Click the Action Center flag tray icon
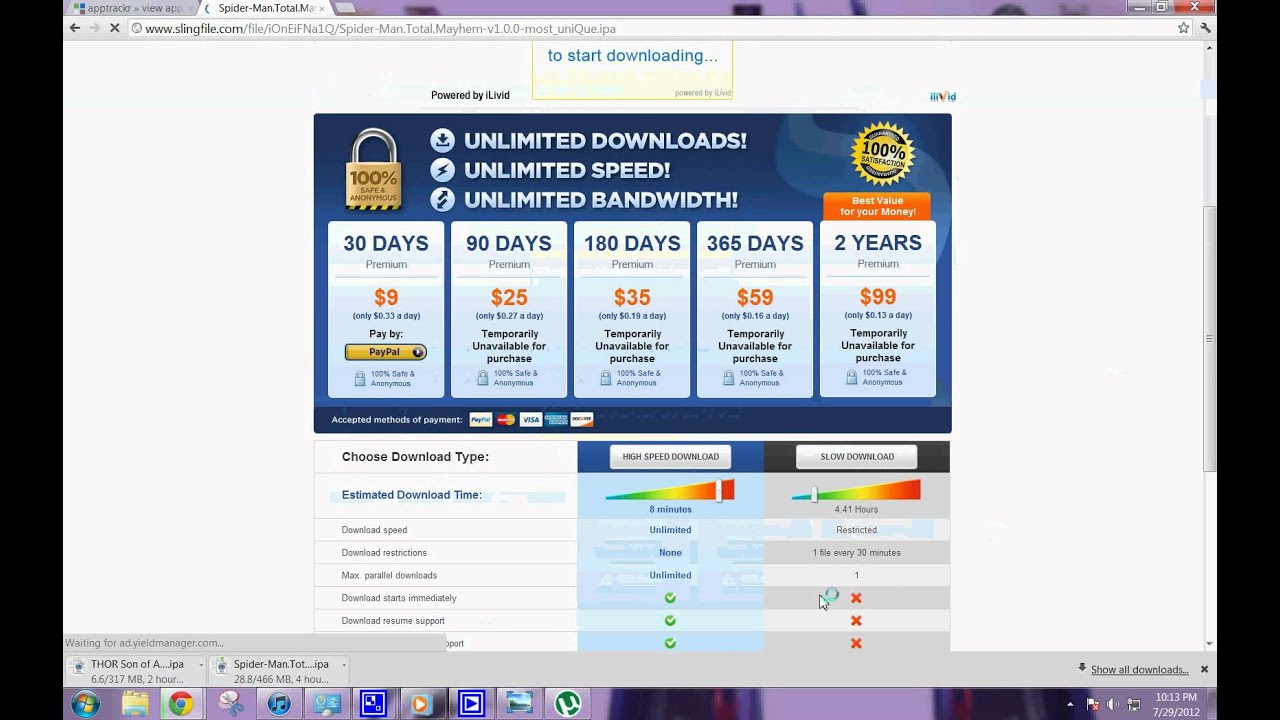1280x720 pixels. click(x=1092, y=704)
